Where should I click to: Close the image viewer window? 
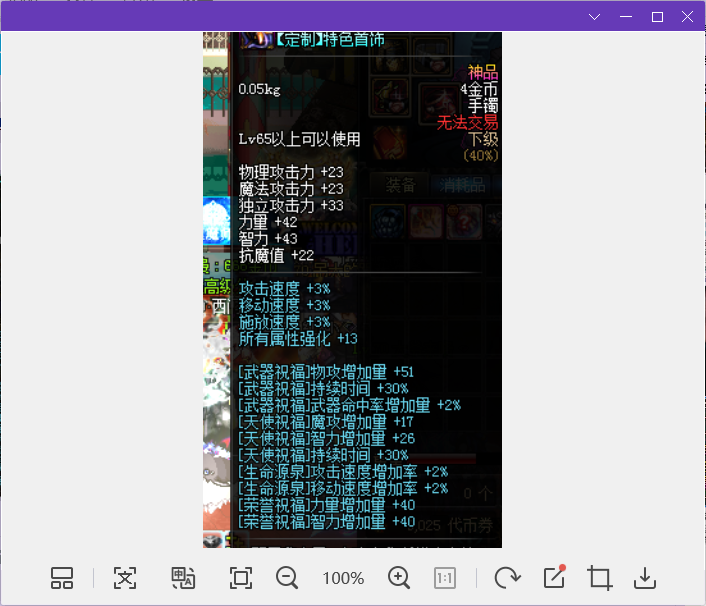click(x=687, y=17)
